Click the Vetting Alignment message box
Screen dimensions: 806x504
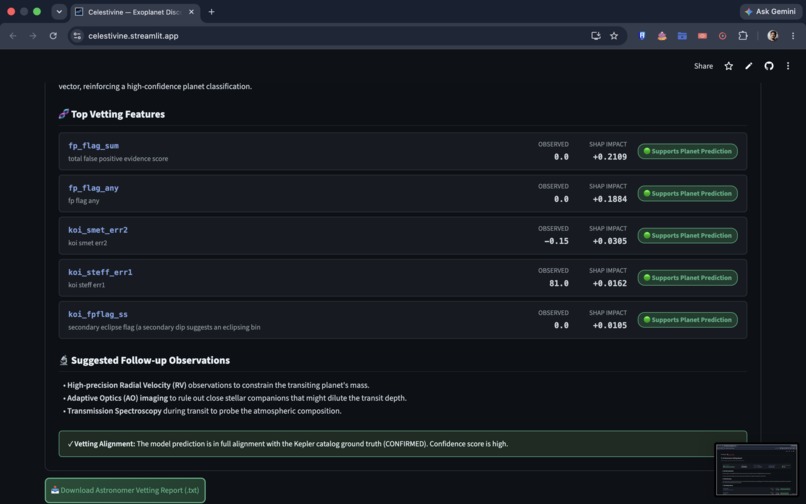(402, 444)
